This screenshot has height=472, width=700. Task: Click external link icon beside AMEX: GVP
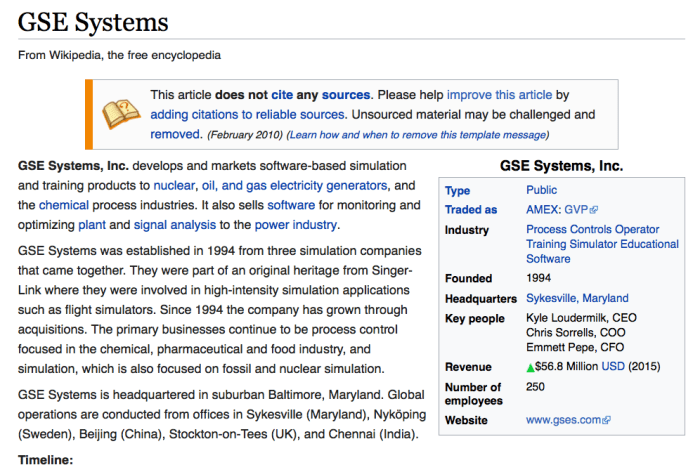click(x=594, y=211)
